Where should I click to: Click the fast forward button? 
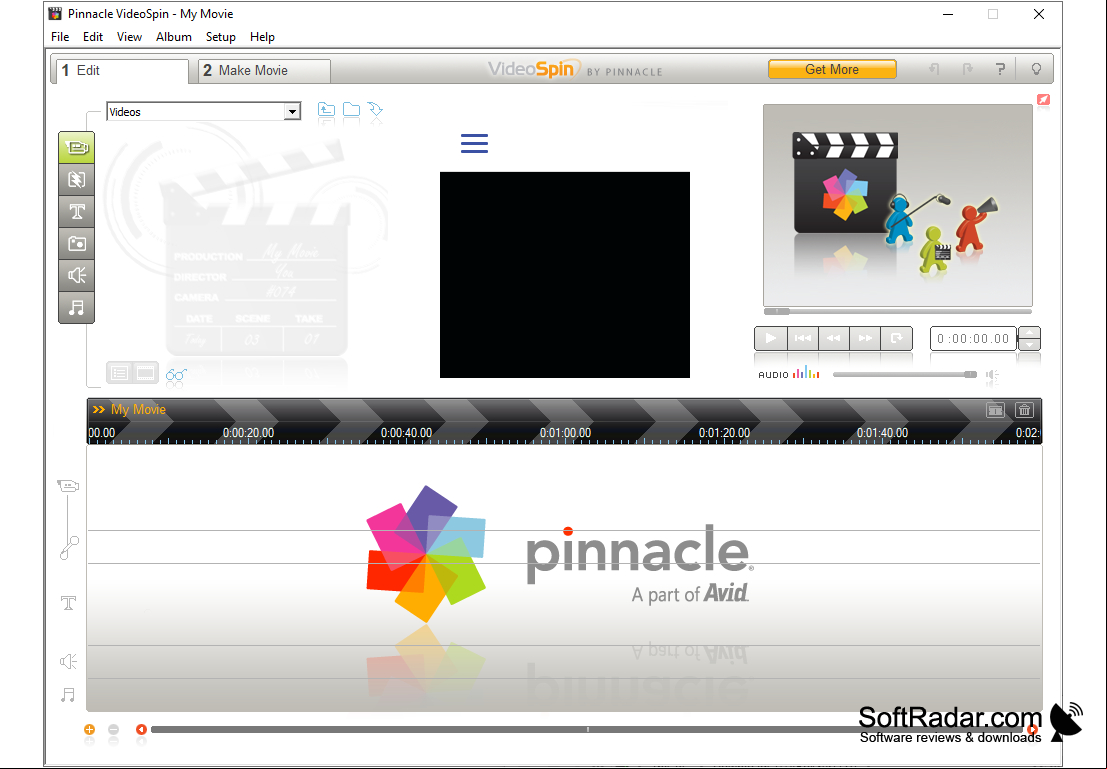(x=865, y=338)
